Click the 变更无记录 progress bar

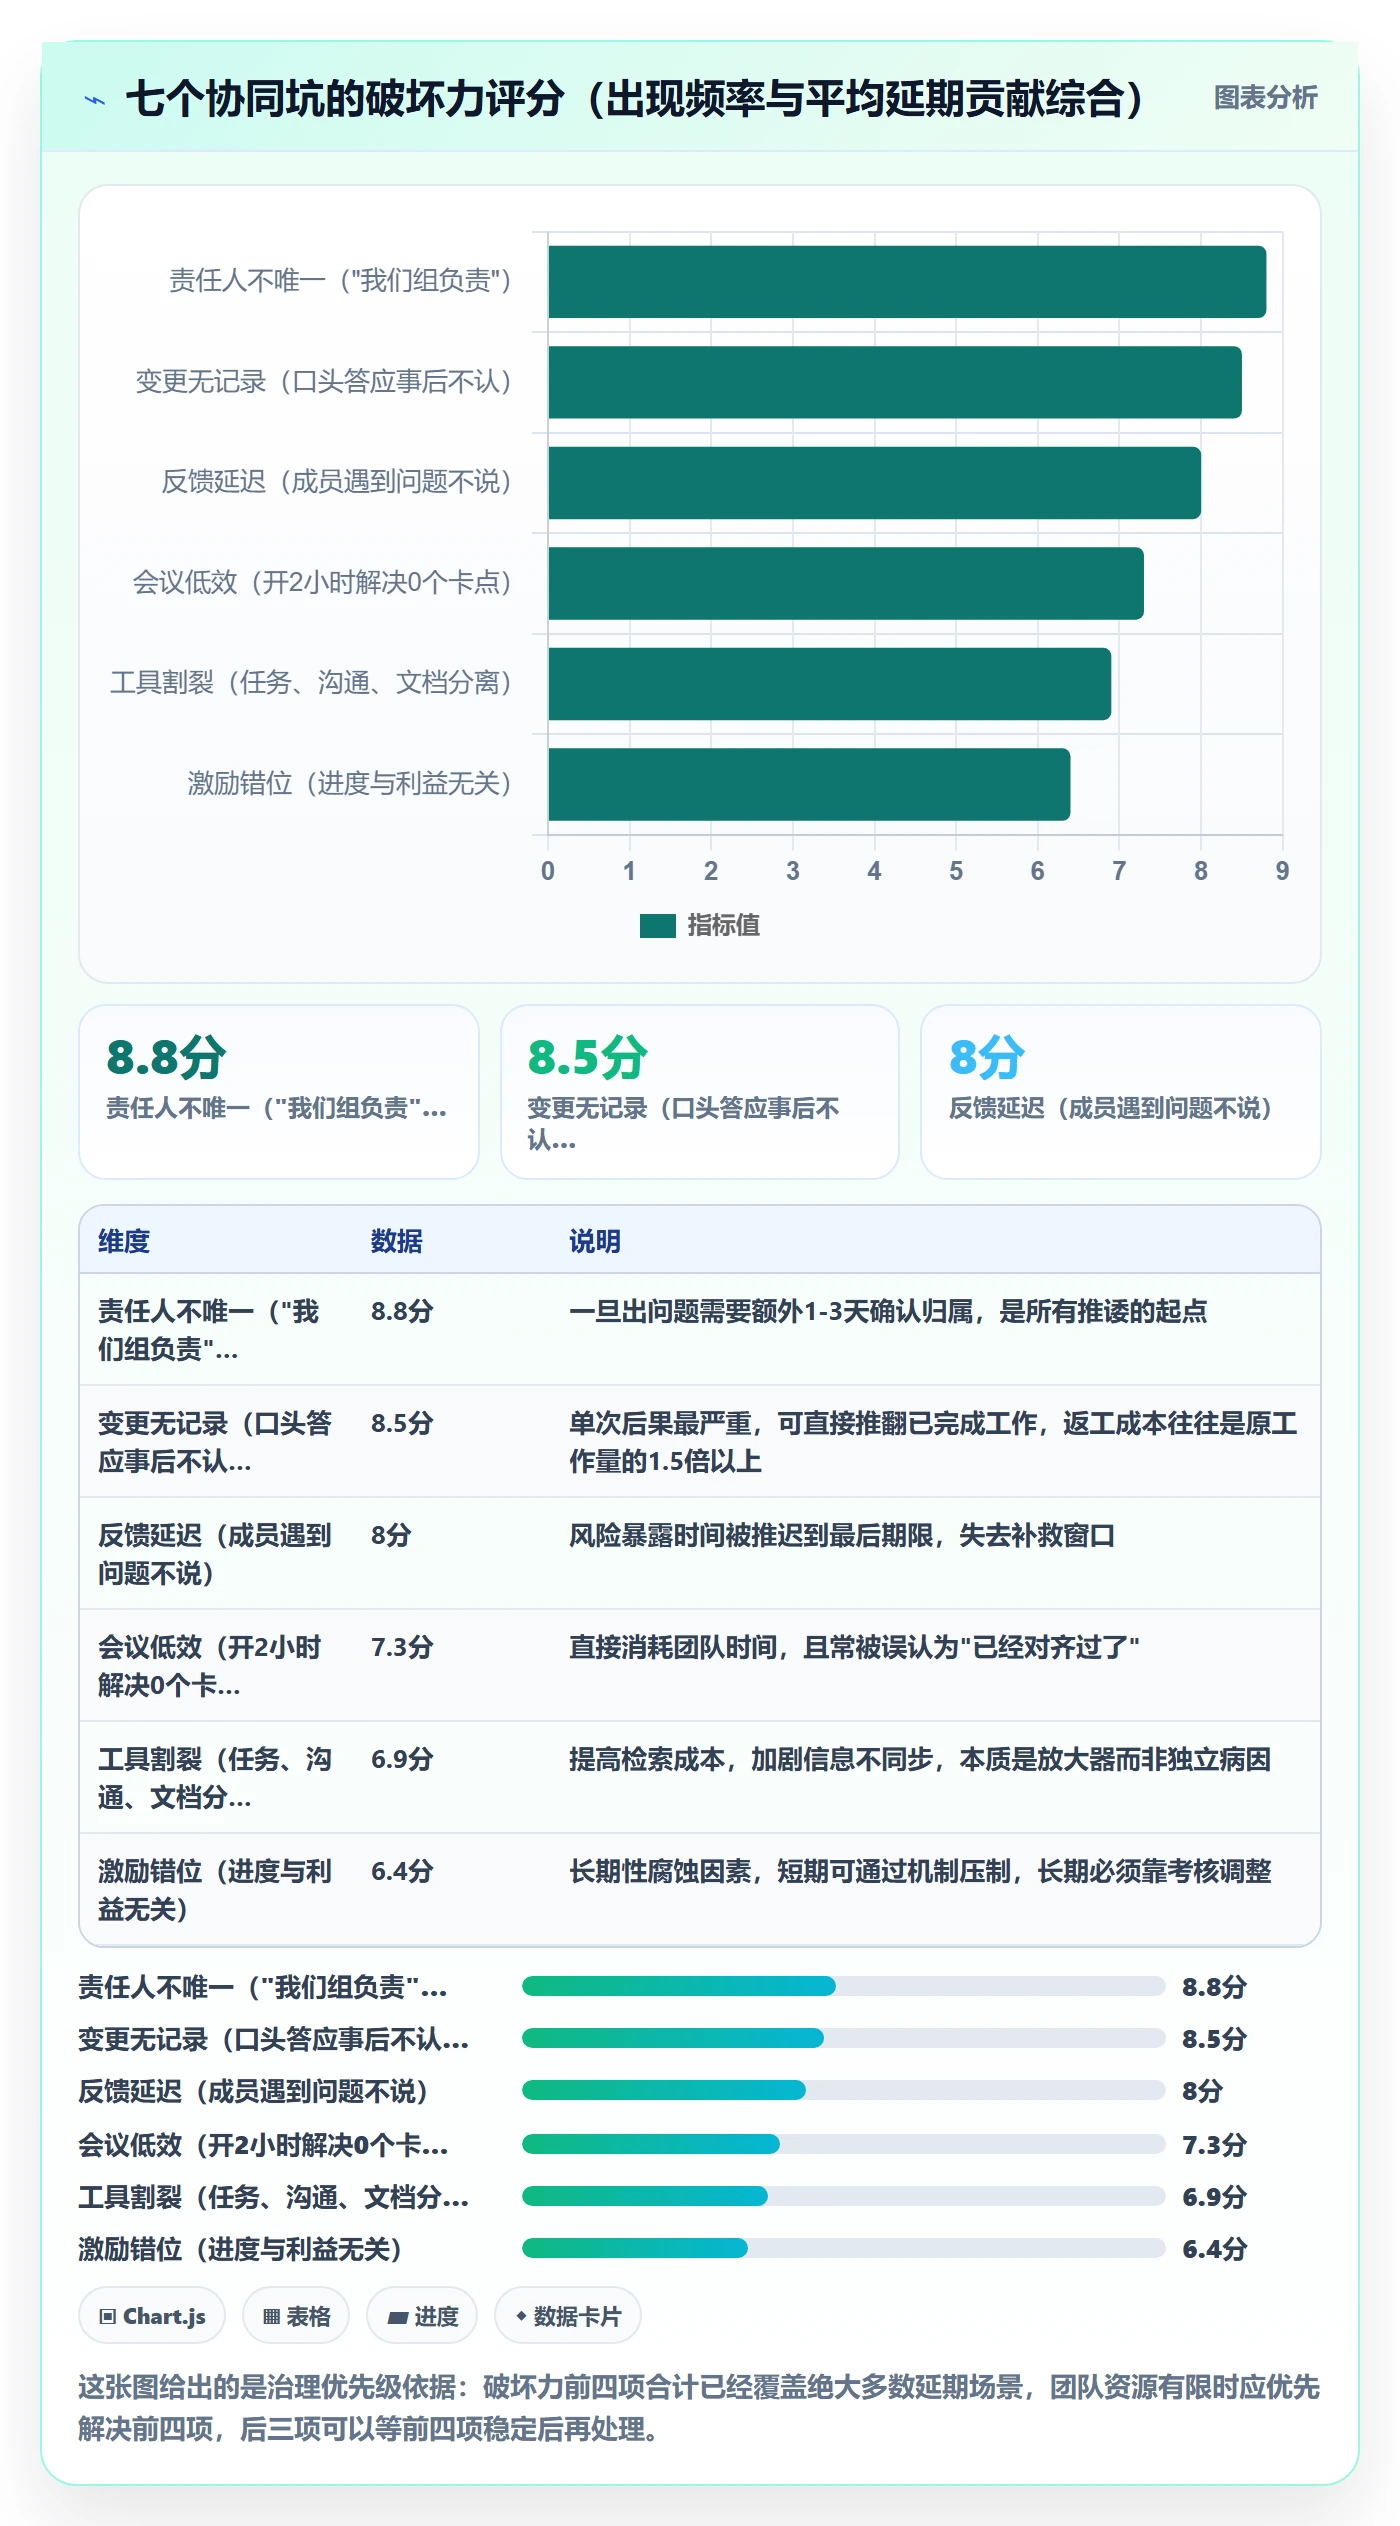coord(844,2038)
